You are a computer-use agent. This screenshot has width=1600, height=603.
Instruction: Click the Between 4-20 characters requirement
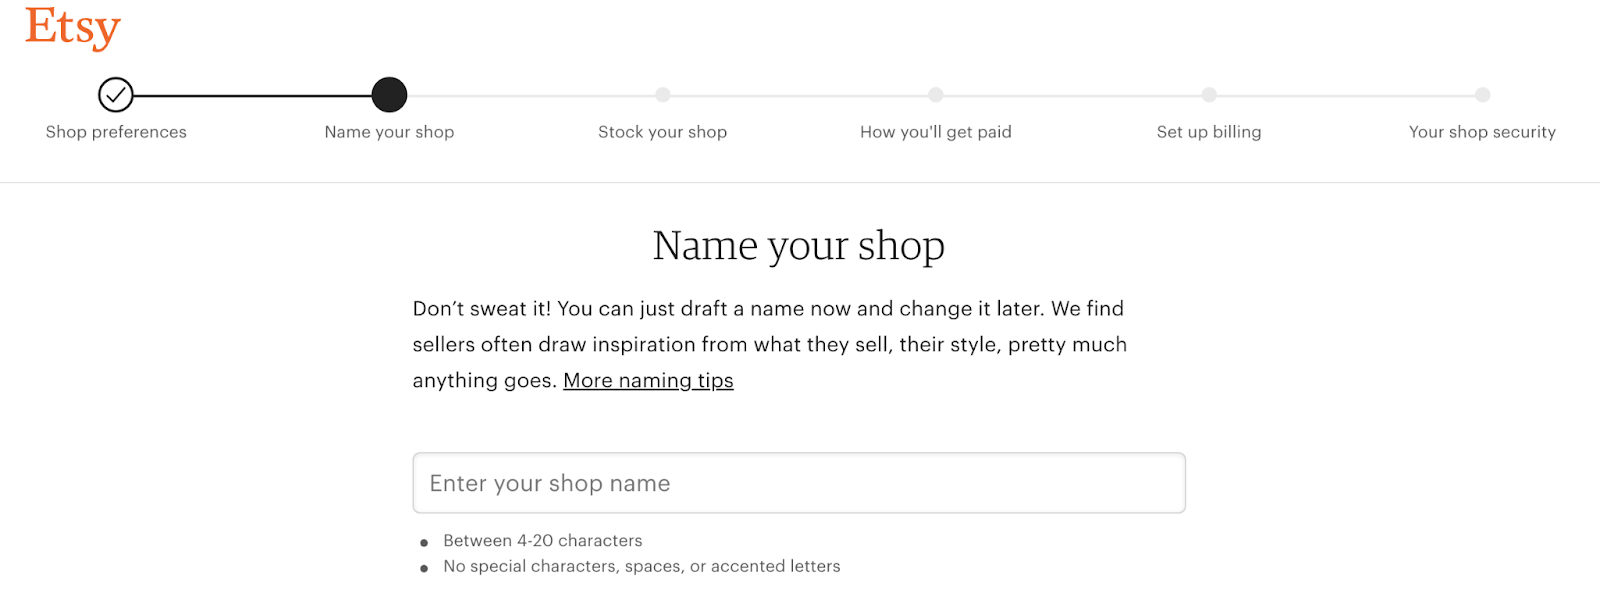tap(543, 541)
